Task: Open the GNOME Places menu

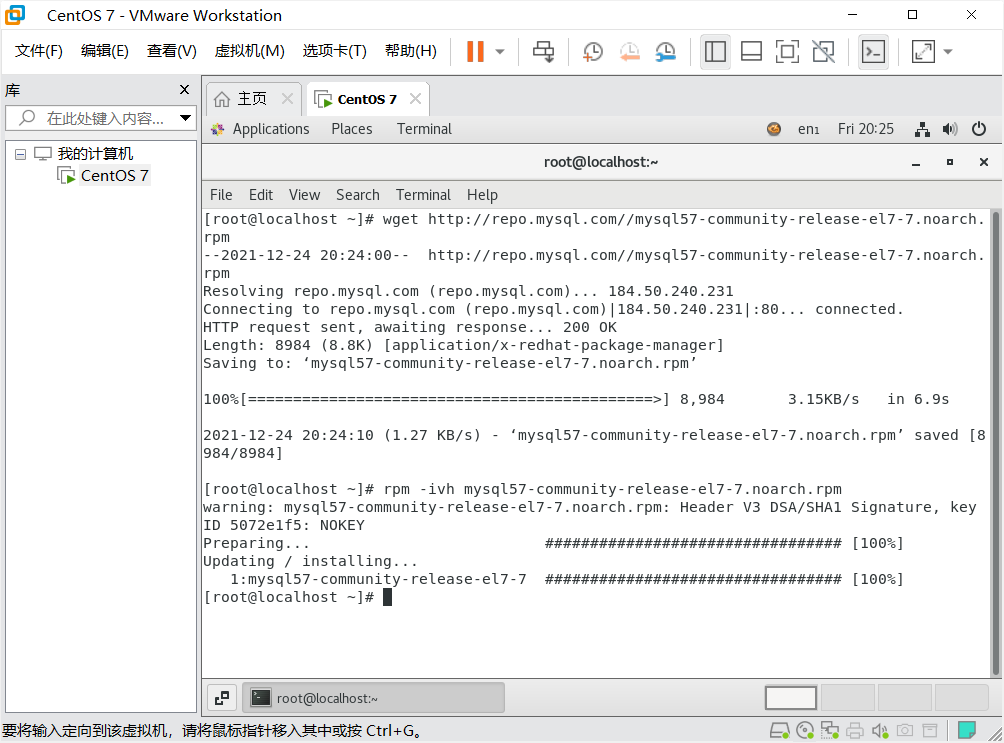Action: click(352, 129)
